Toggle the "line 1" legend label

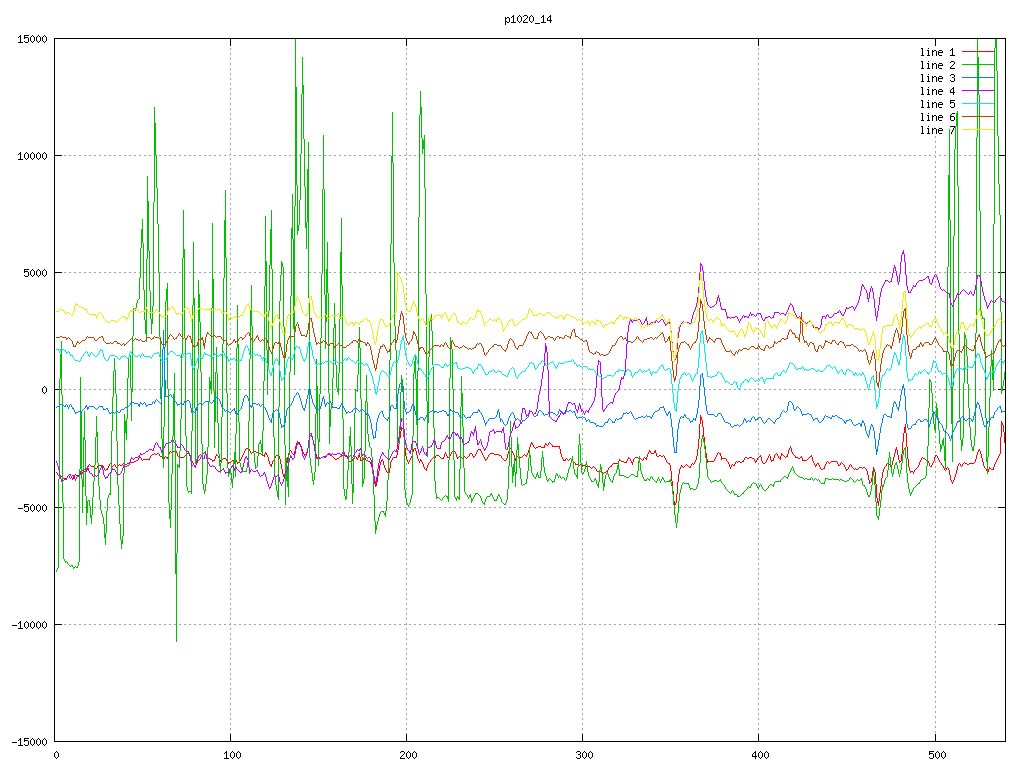[x=938, y=52]
